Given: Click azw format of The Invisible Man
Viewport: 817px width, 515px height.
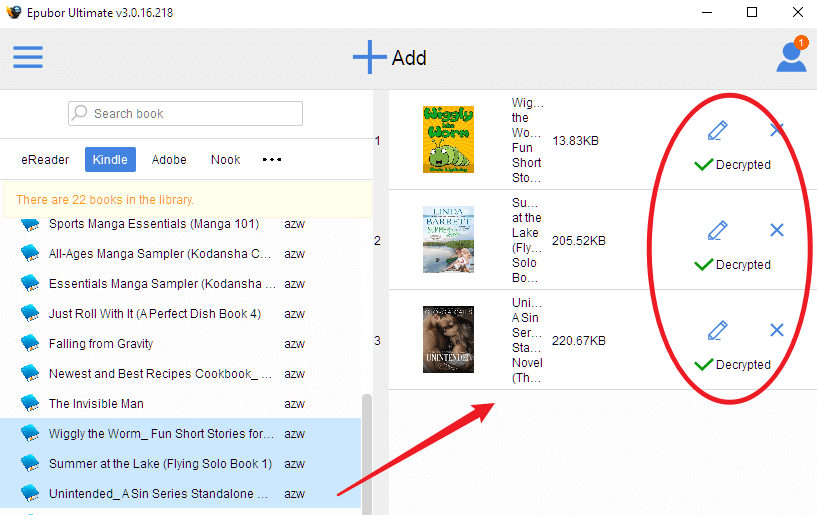Looking at the screenshot, I should click(x=294, y=404).
